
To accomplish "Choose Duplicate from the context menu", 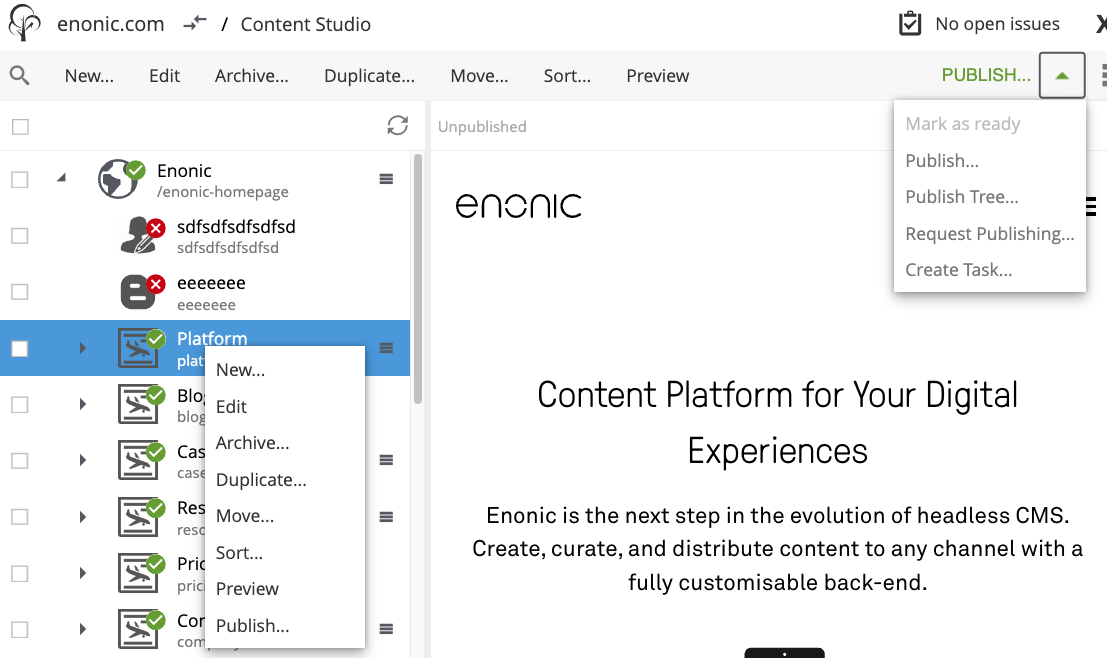I will click(260, 479).
